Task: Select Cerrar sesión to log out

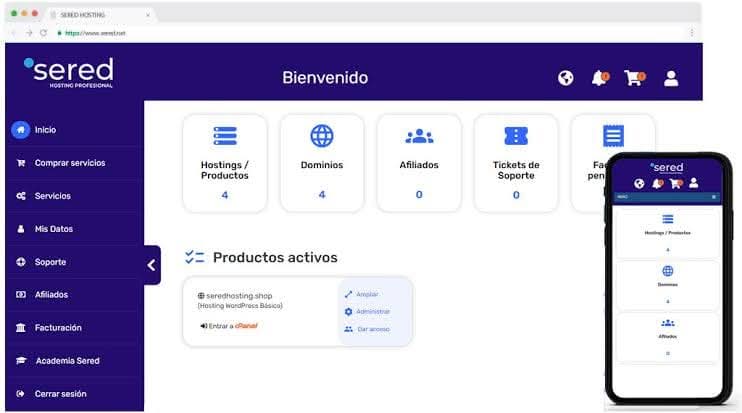Action: click(61, 394)
